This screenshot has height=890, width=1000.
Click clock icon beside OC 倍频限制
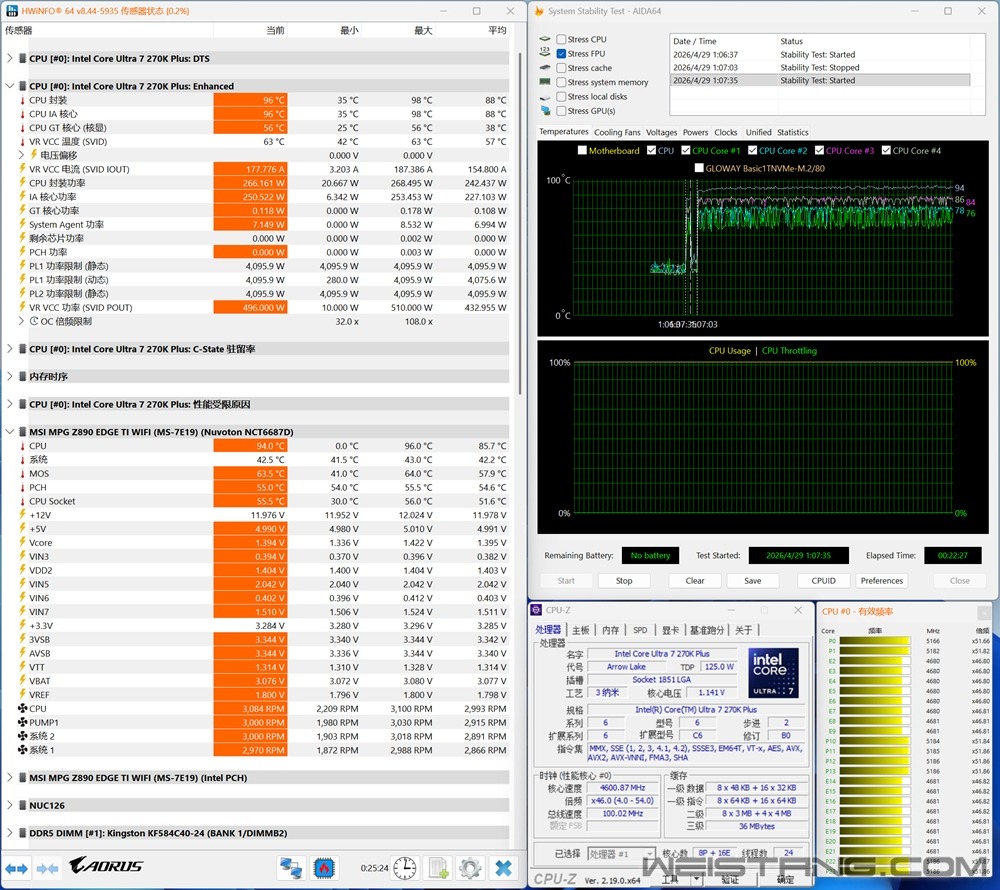34,321
